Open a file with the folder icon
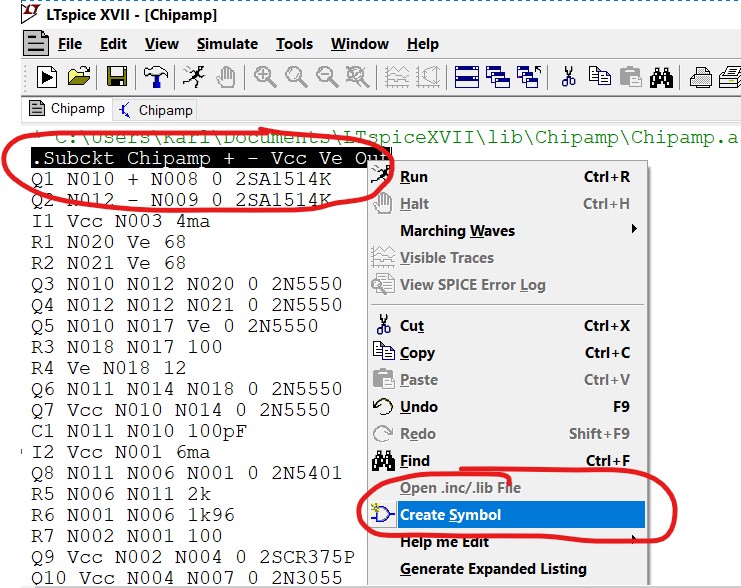This screenshot has height=588, width=741. click(x=79, y=77)
